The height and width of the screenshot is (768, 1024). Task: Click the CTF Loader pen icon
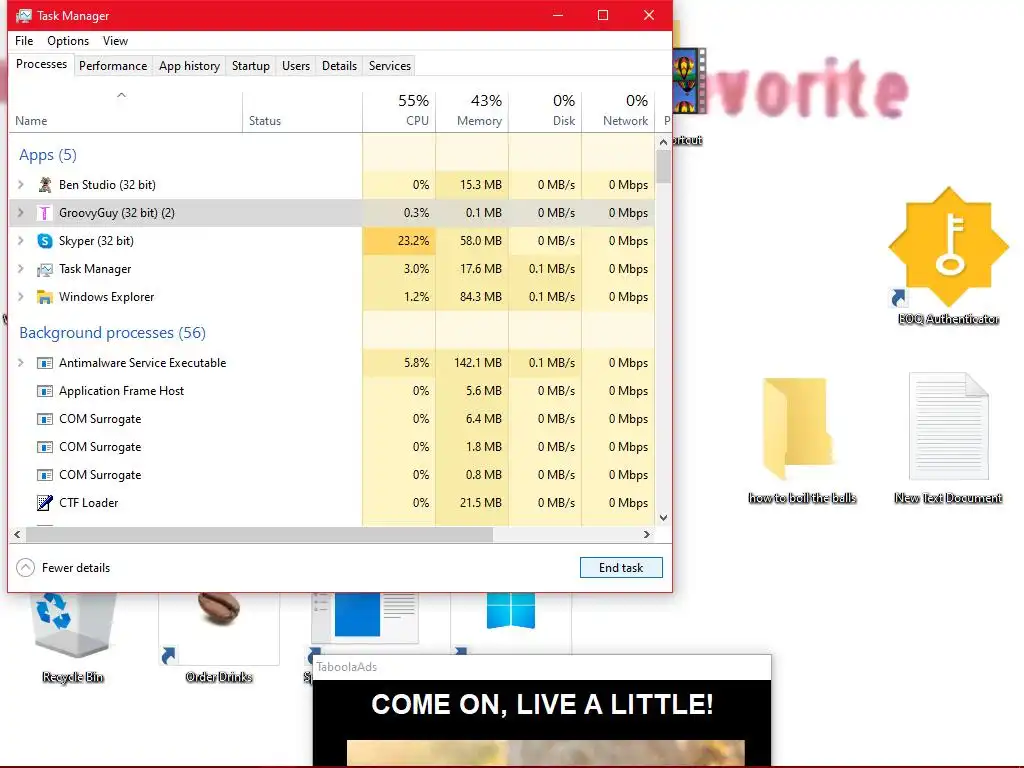[x=44, y=503]
